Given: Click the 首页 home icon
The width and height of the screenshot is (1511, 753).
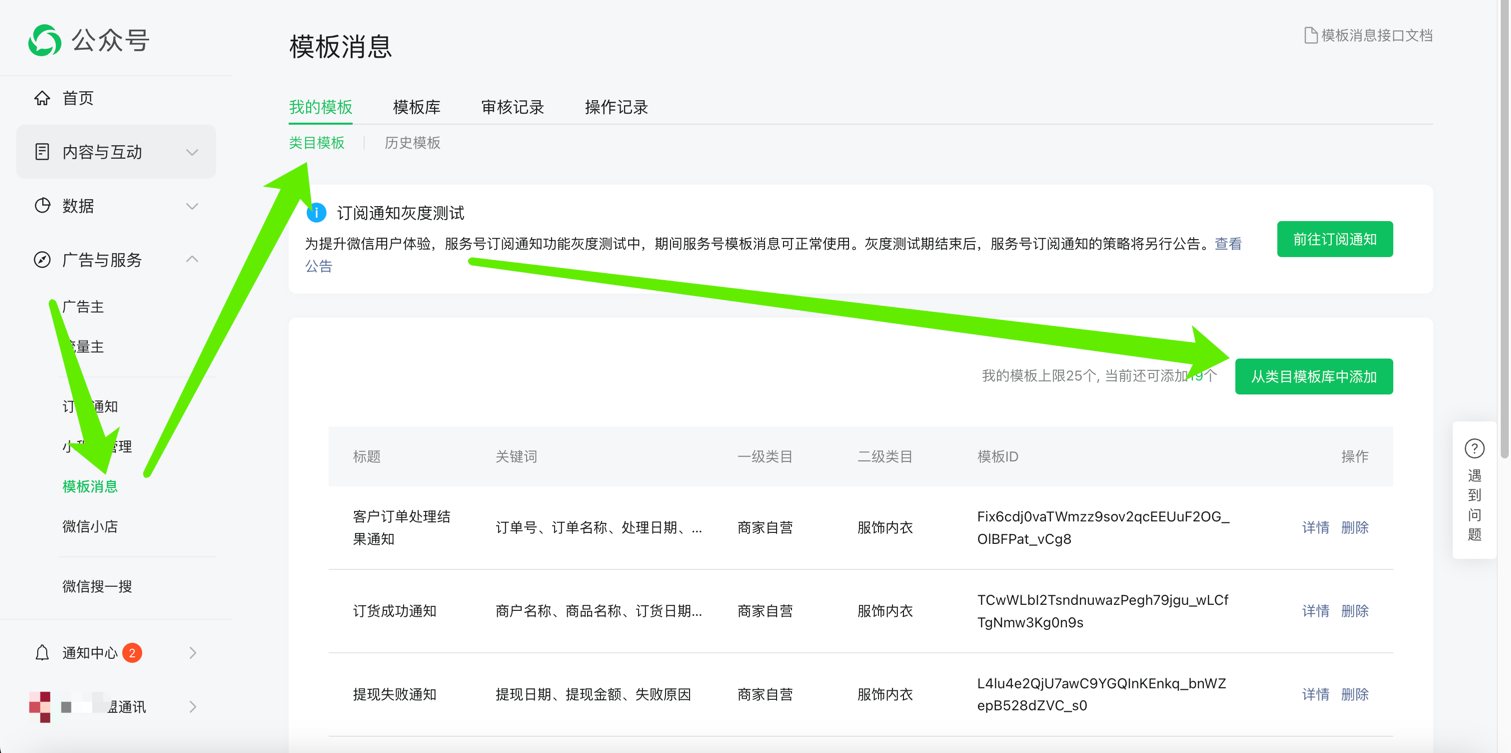Looking at the screenshot, I should tap(42, 98).
